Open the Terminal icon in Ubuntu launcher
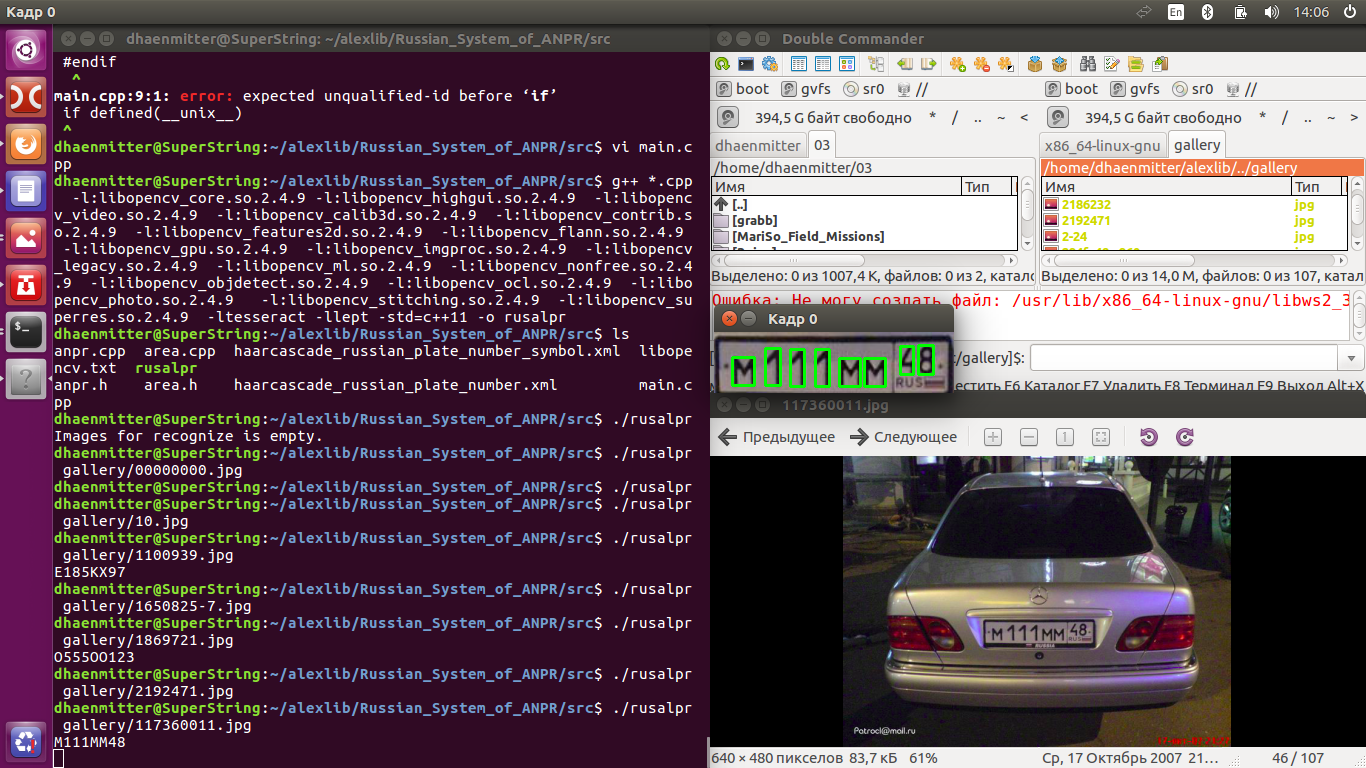Image resolution: width=1366 pixels, height=768 pixels. click(x=27, y=331)
